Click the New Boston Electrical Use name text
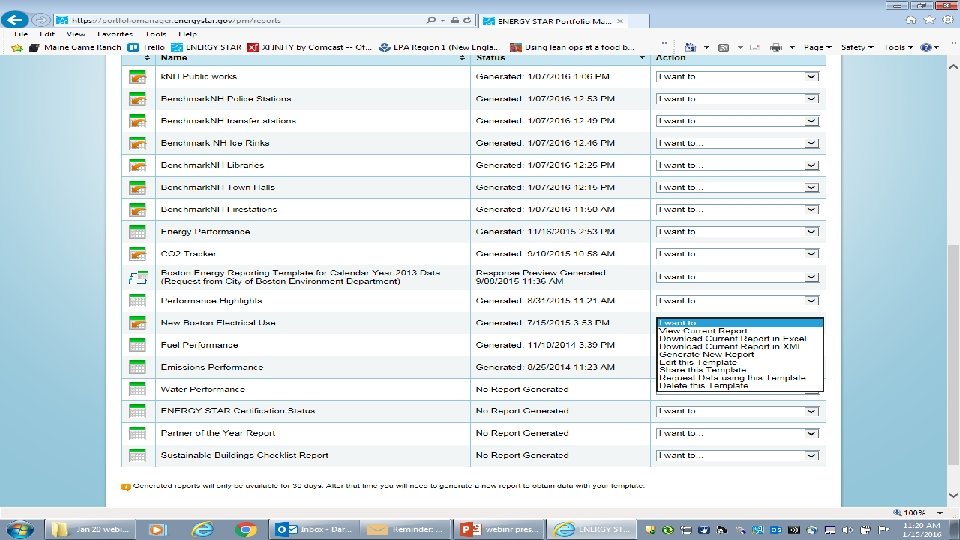Image resolution: width=960 pixels, height=540 pixels. (218, 323)
